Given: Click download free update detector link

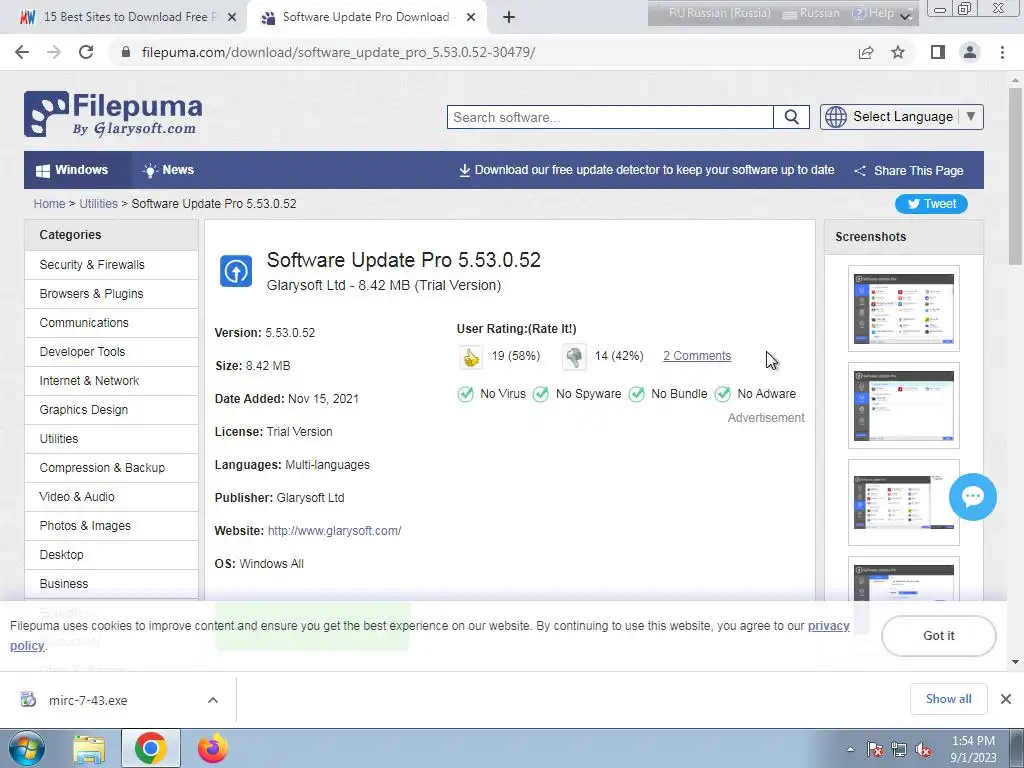Looking at the screenshot, I should (x=647, y=170).
